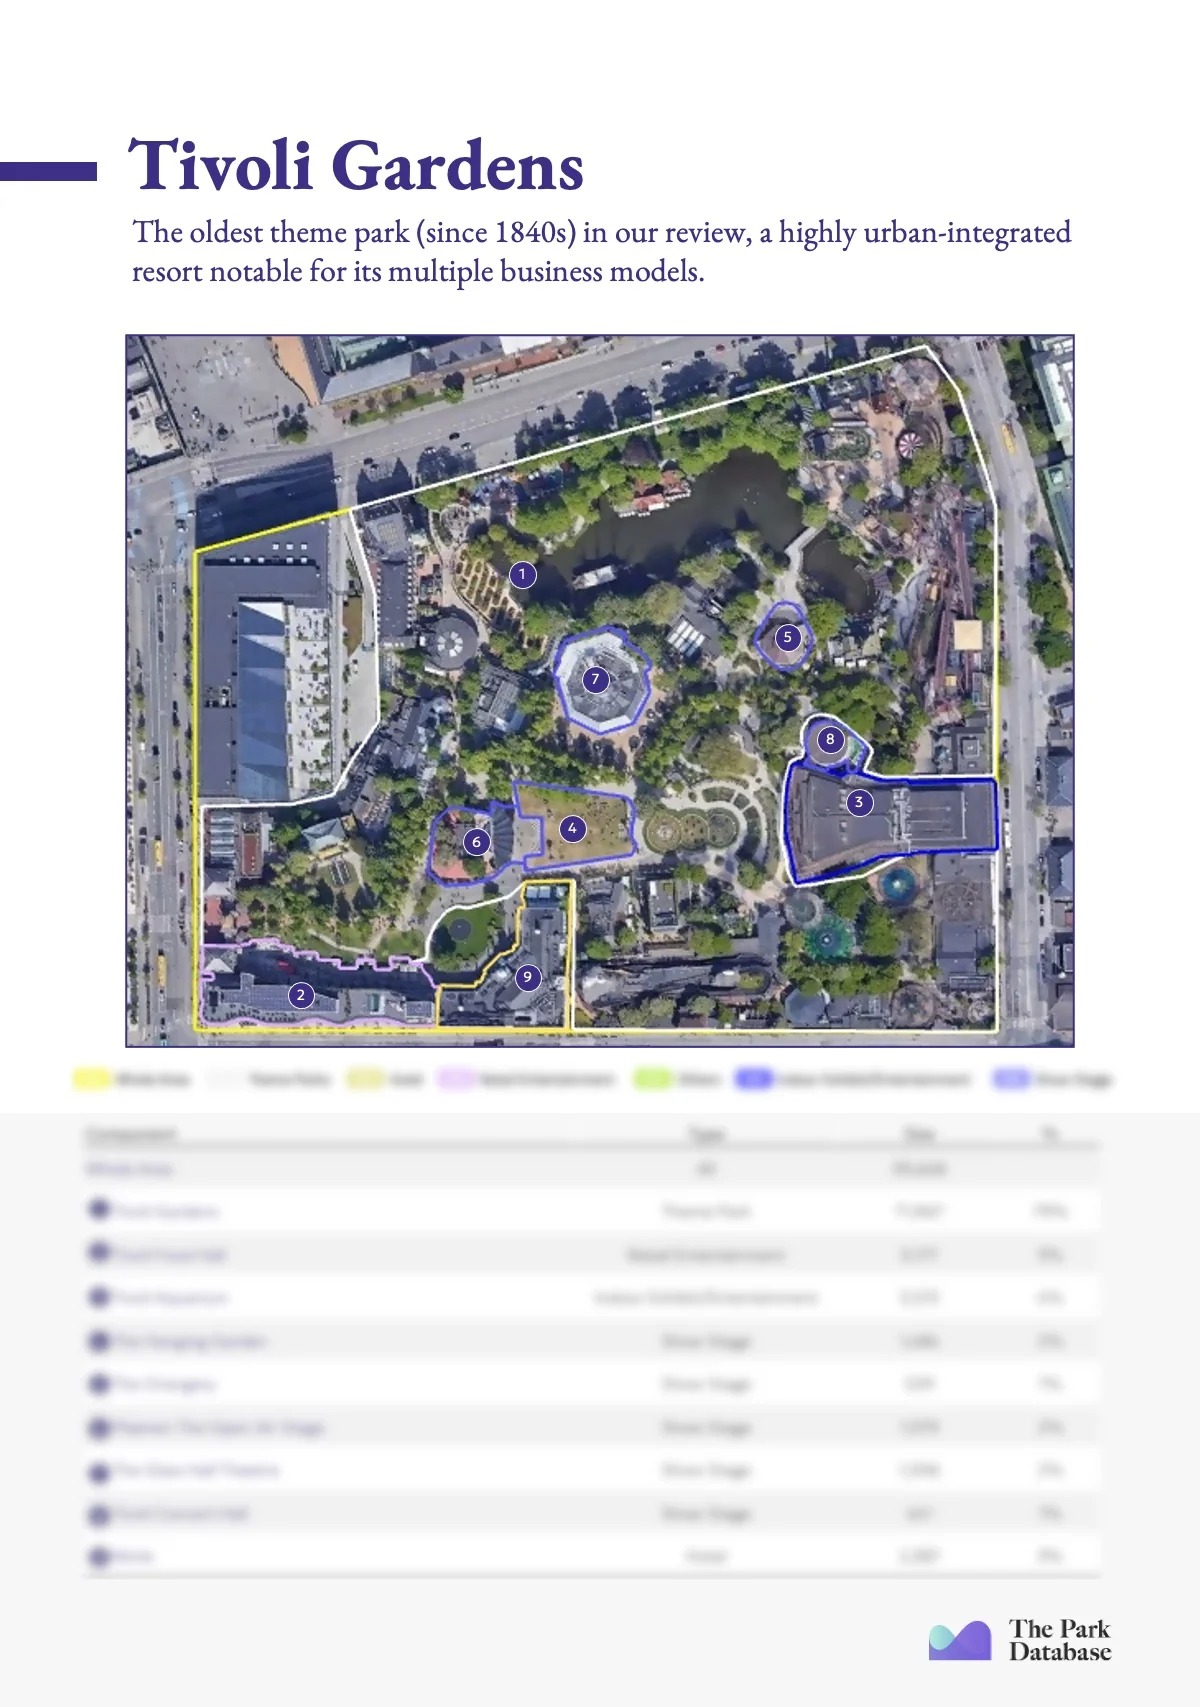The height and width of the screenshot is (1707, 1200).
Task: Select map marker number 2
Action: click(300, 995)
